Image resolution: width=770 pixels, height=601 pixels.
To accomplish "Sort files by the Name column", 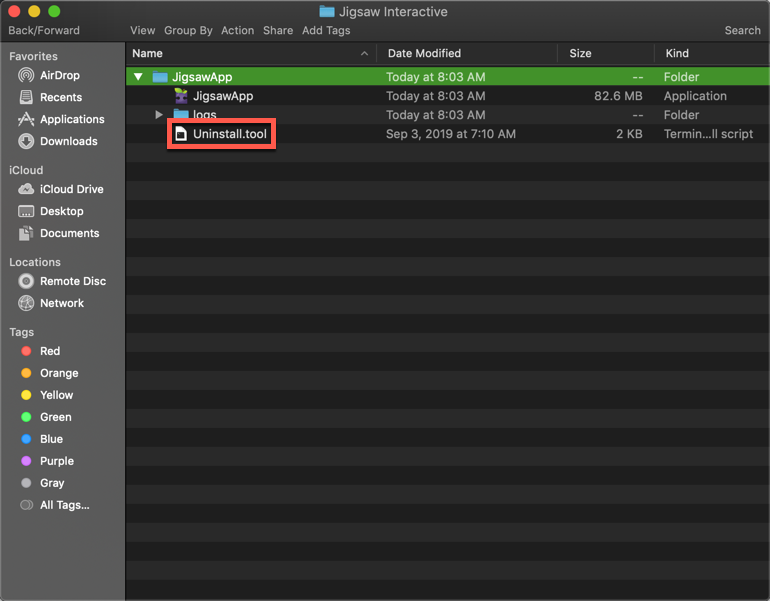I will click(x=147, y=53).
